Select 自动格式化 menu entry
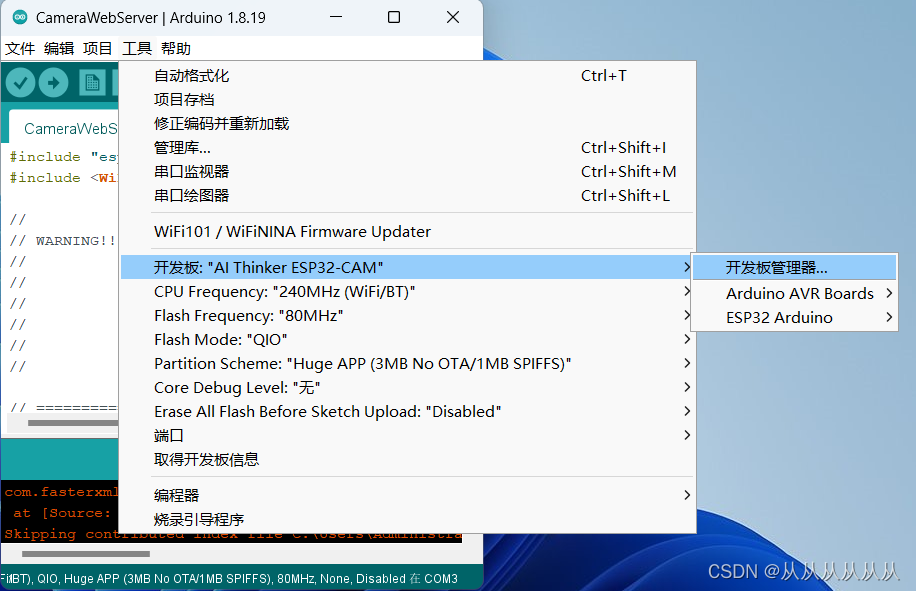916x591 pixels. coord(408,76)
